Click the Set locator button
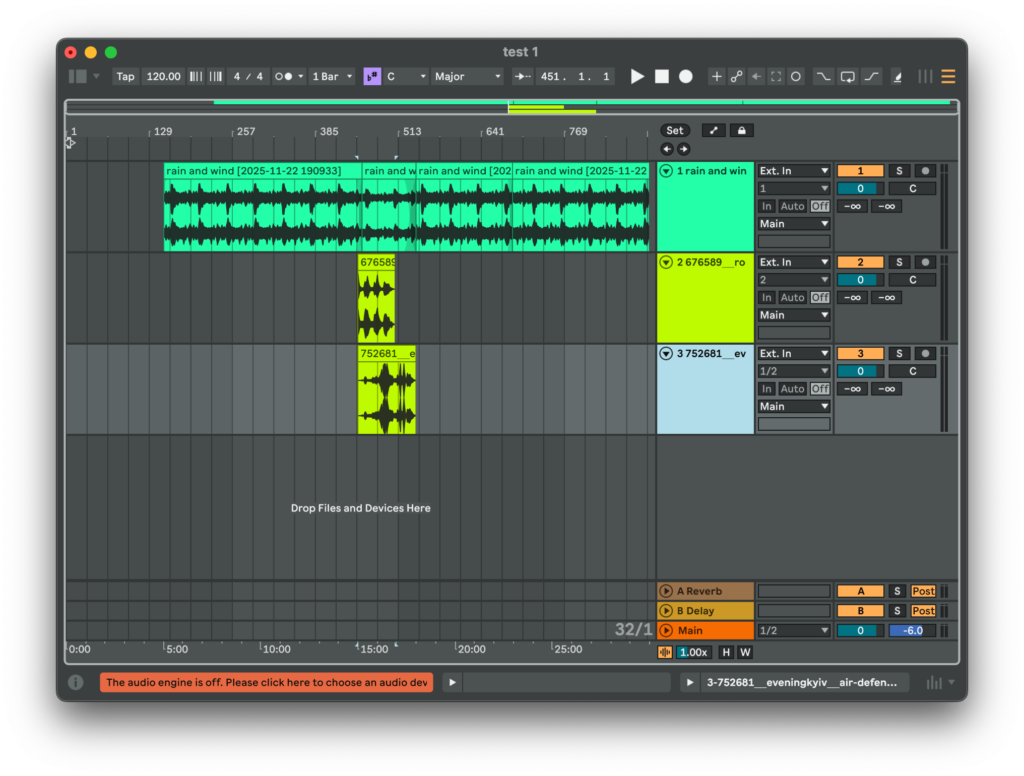The image size is (1024, 776). click(x=675, y=130)
